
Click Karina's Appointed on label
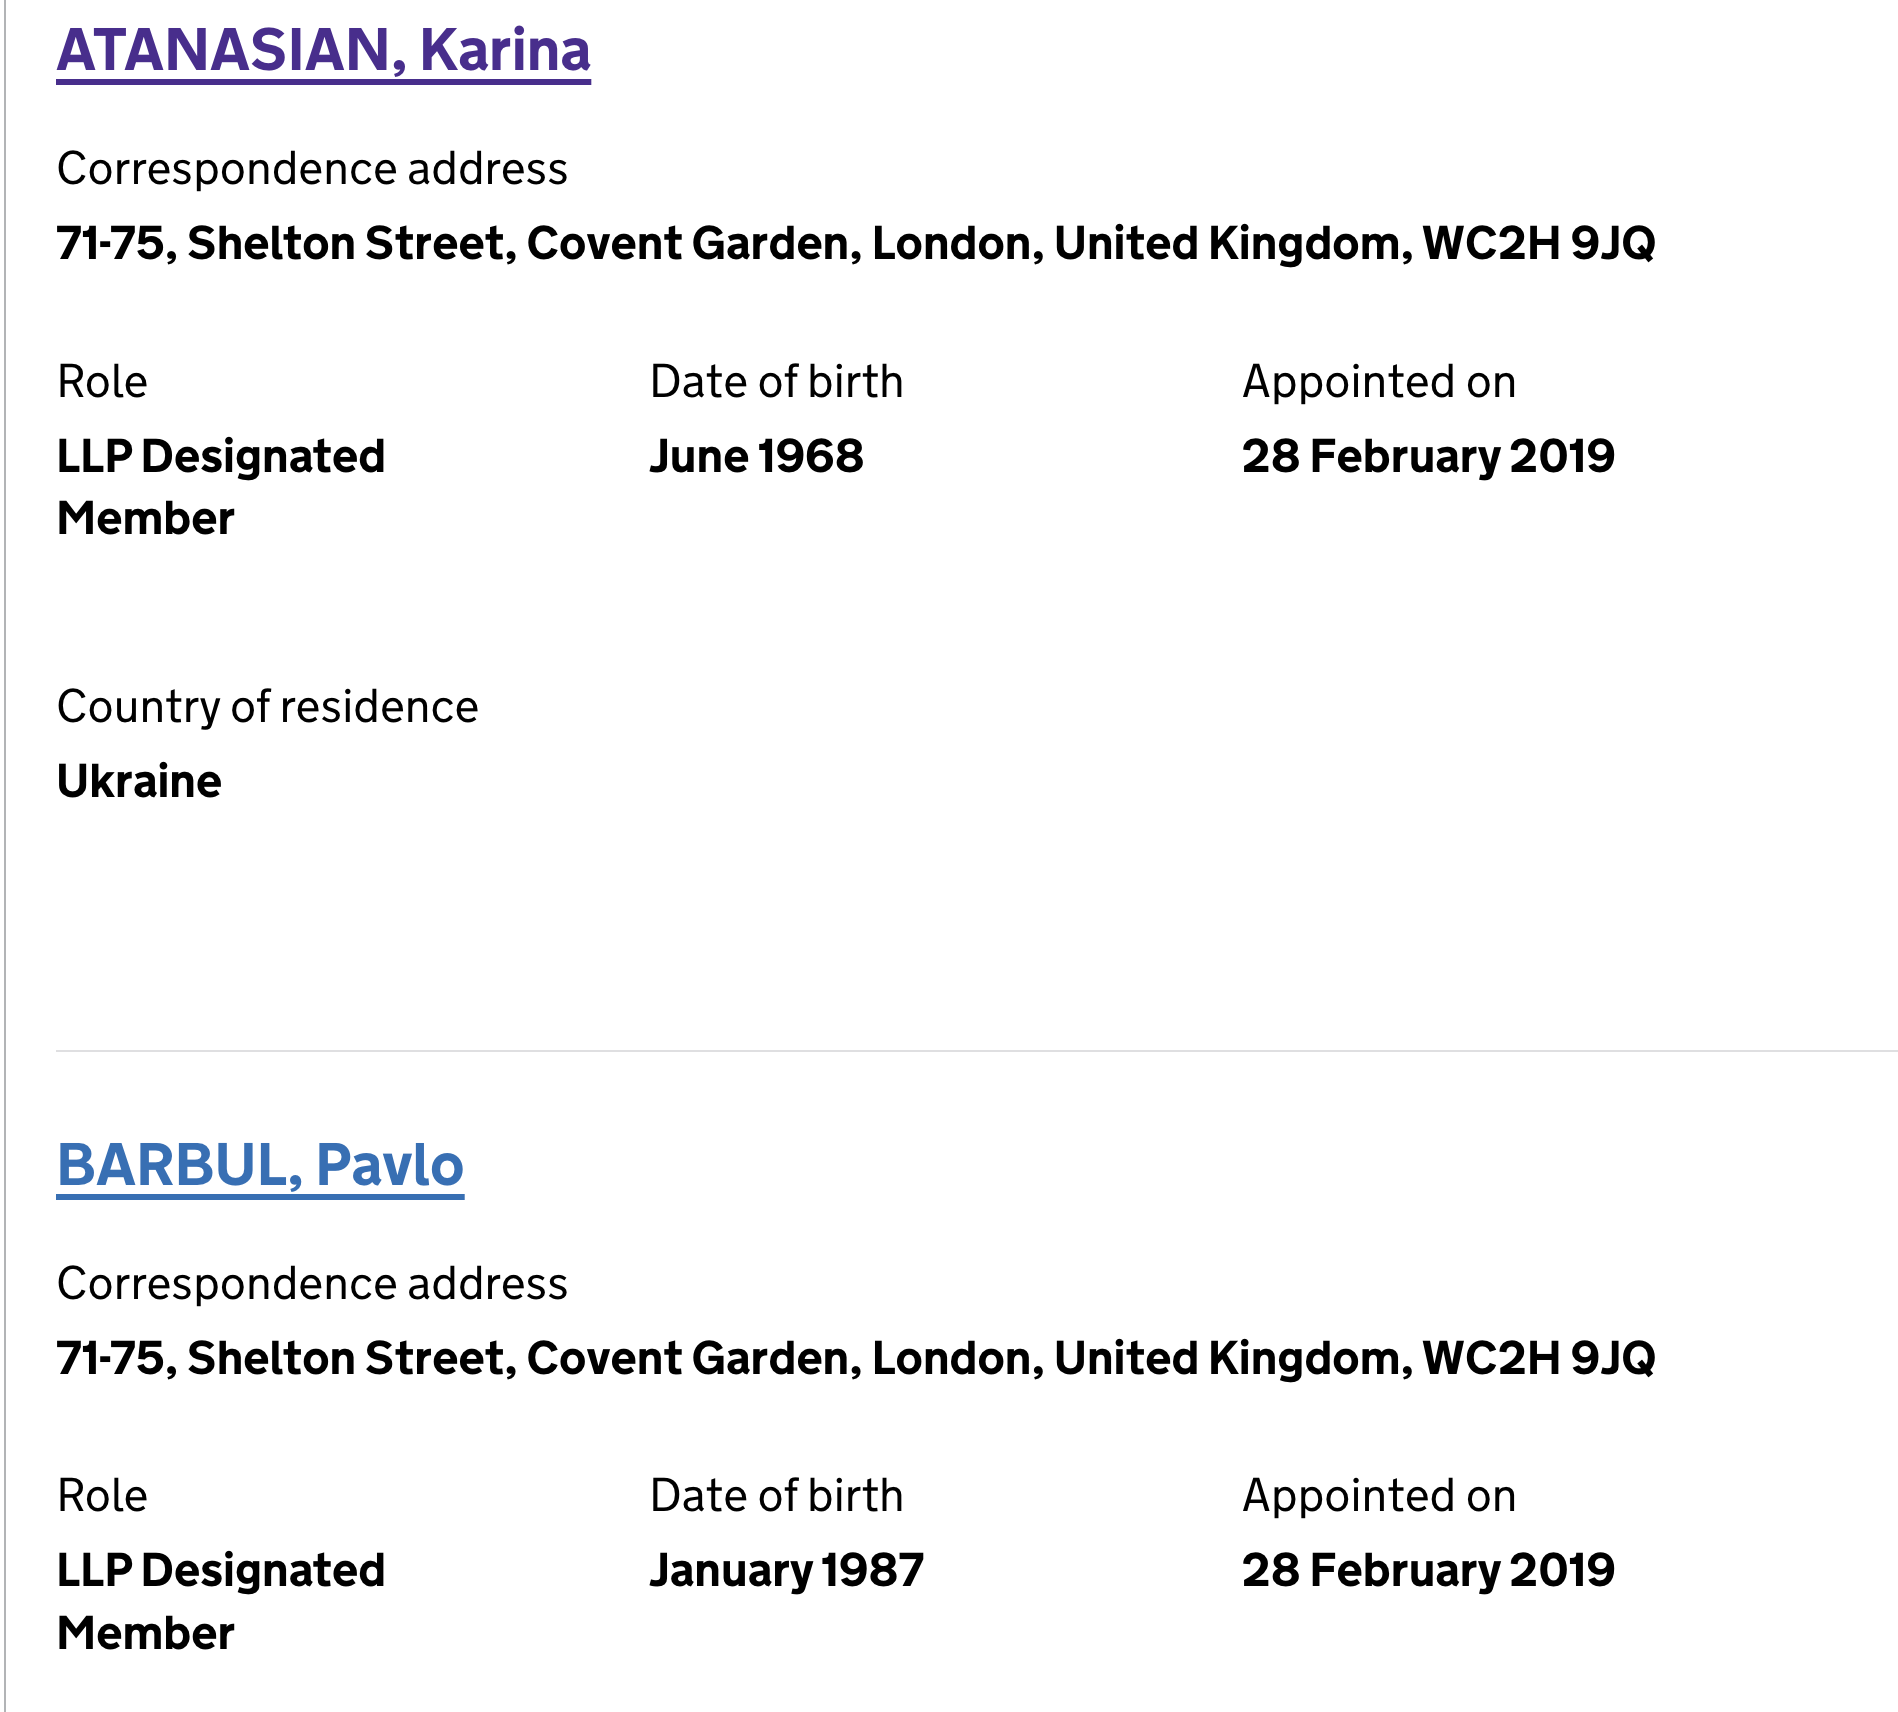1378,382
